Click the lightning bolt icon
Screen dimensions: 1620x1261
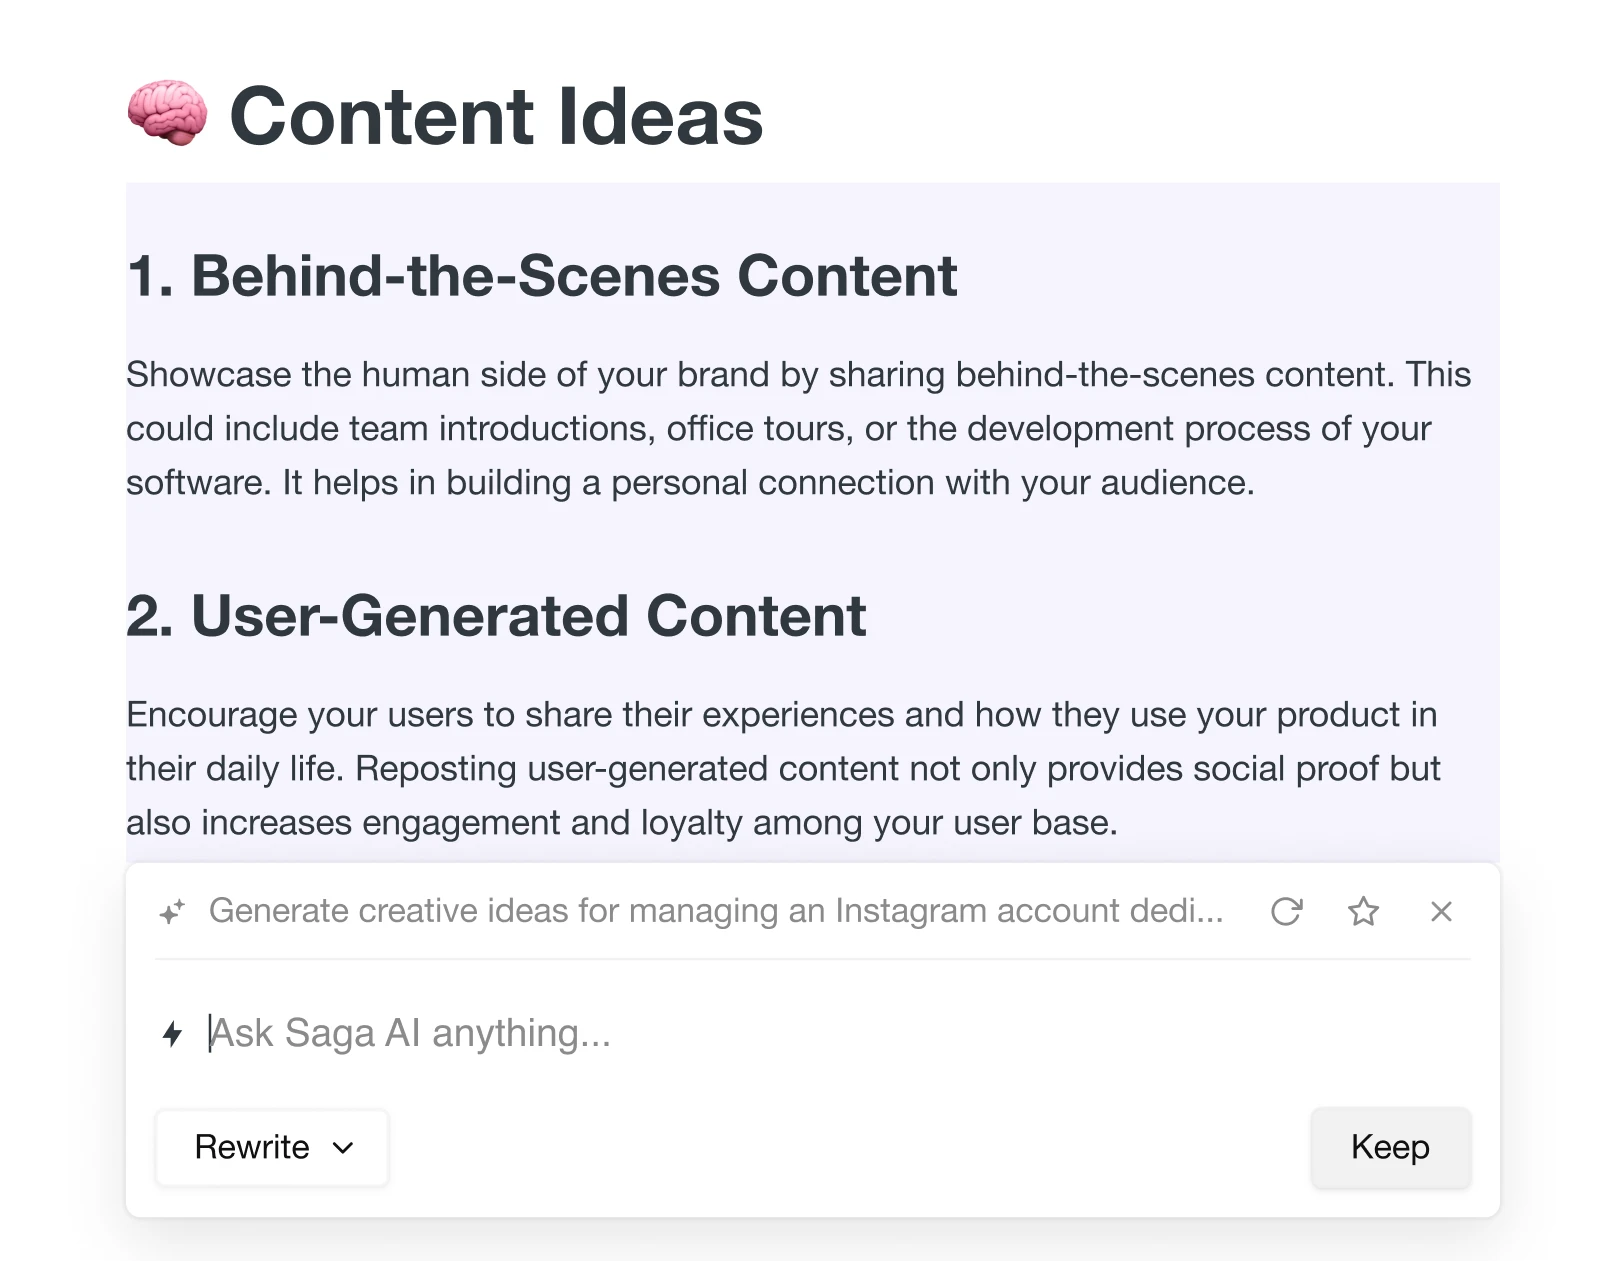(x=172, y=1033)
